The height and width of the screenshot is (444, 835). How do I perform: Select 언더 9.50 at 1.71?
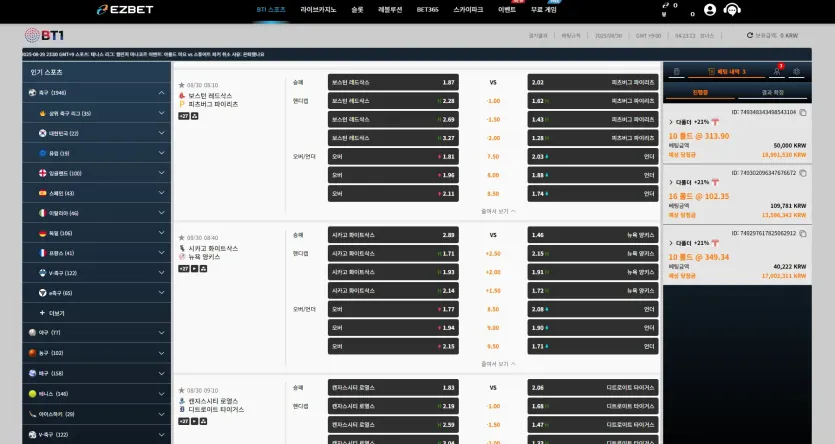pyautogui.click(x=593, y=346)
